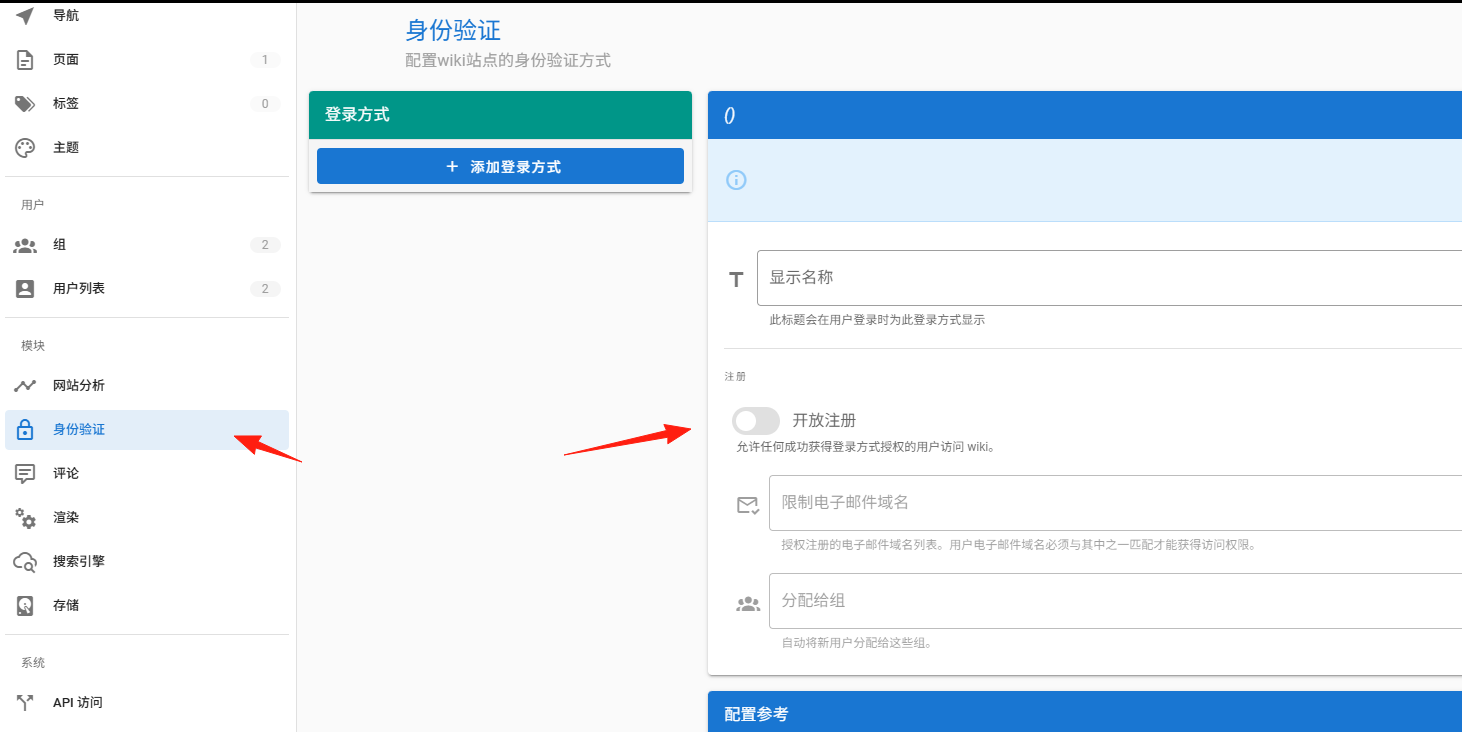
Task: Click the 添加登录方式 button
Action: coord(500,166)
